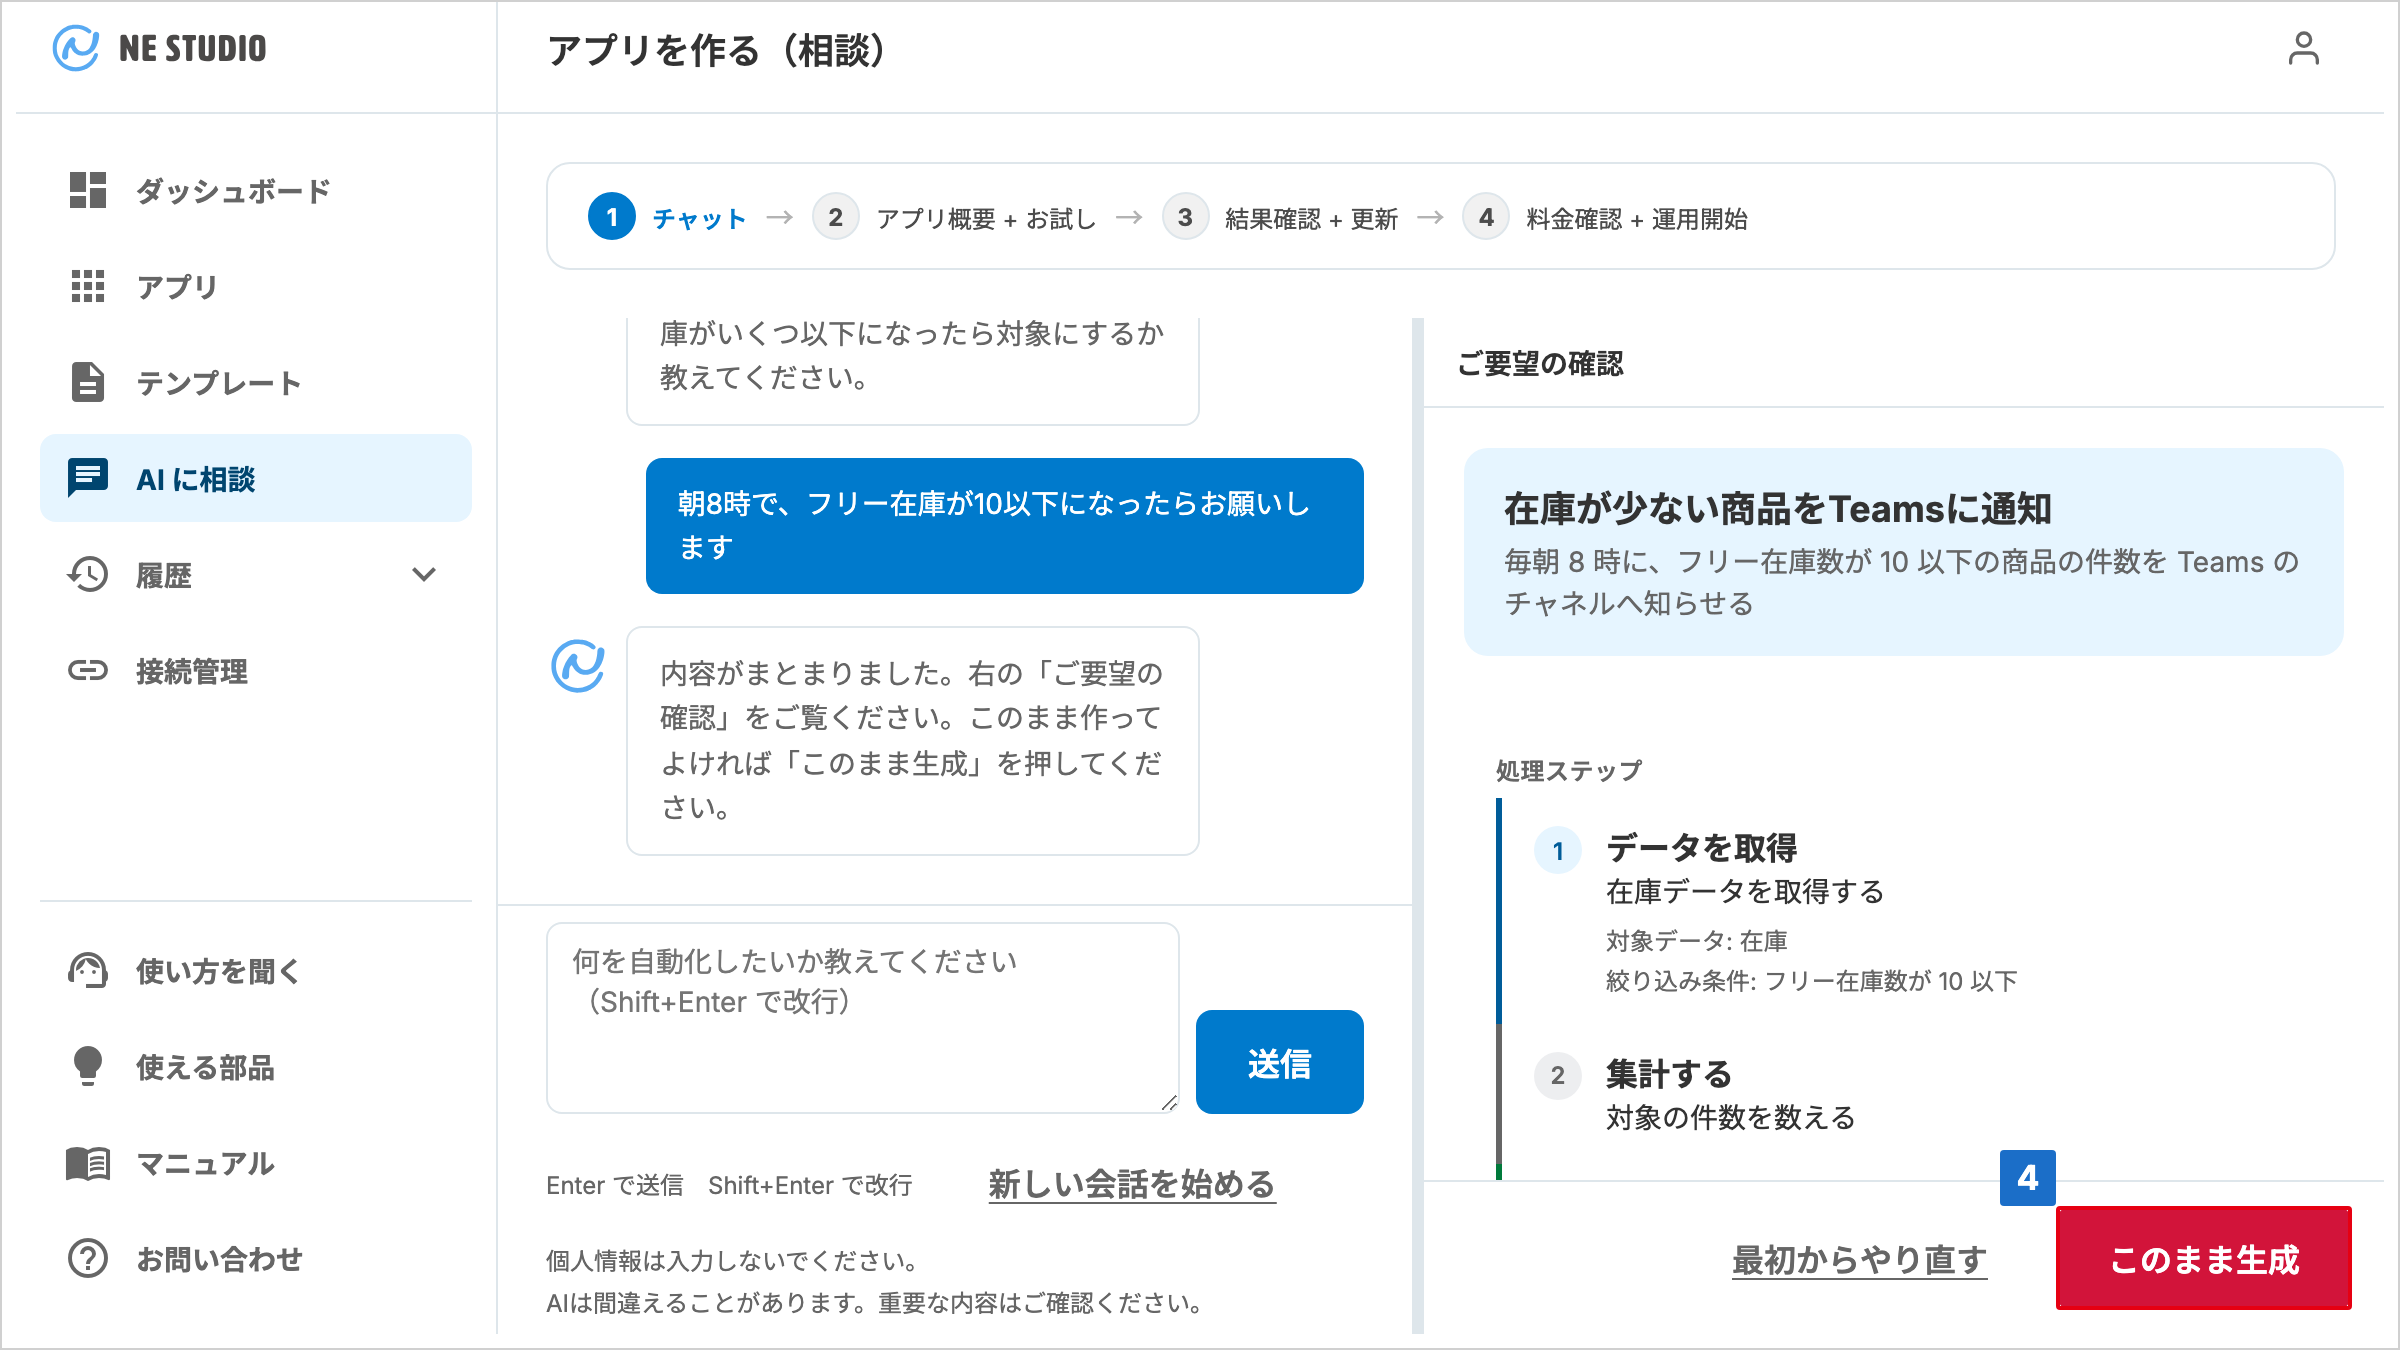
Task: Select step 4 料金確認 + 運用開始
Action: [1605, 217]
